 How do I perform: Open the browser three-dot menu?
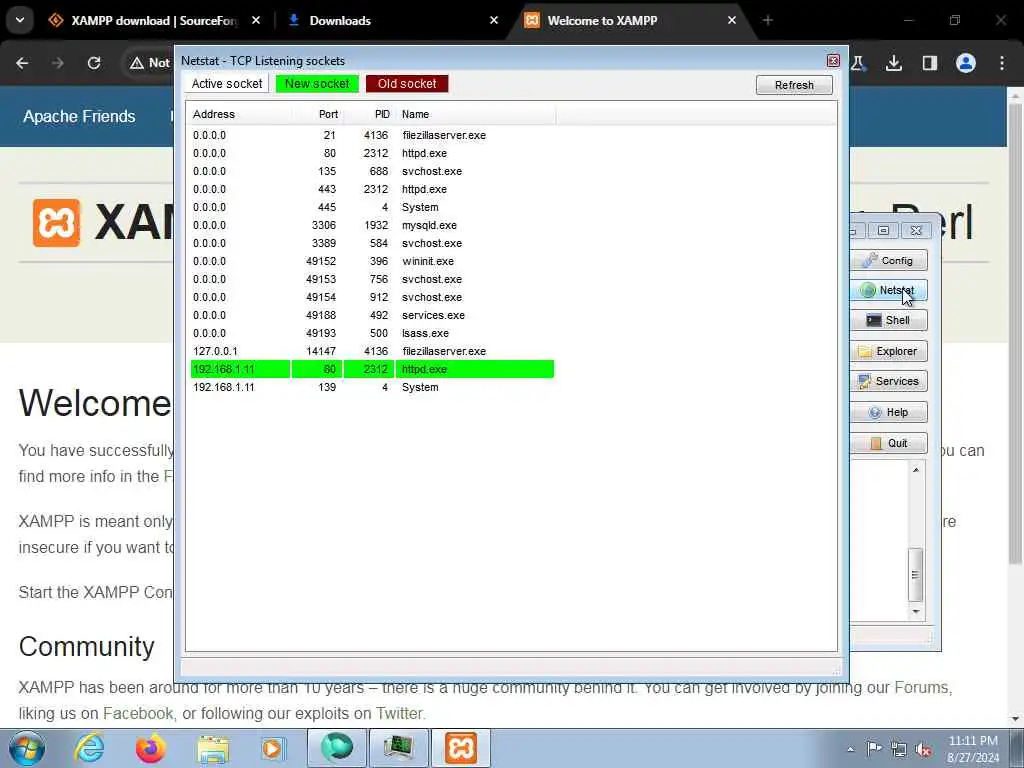(1002, 63)
